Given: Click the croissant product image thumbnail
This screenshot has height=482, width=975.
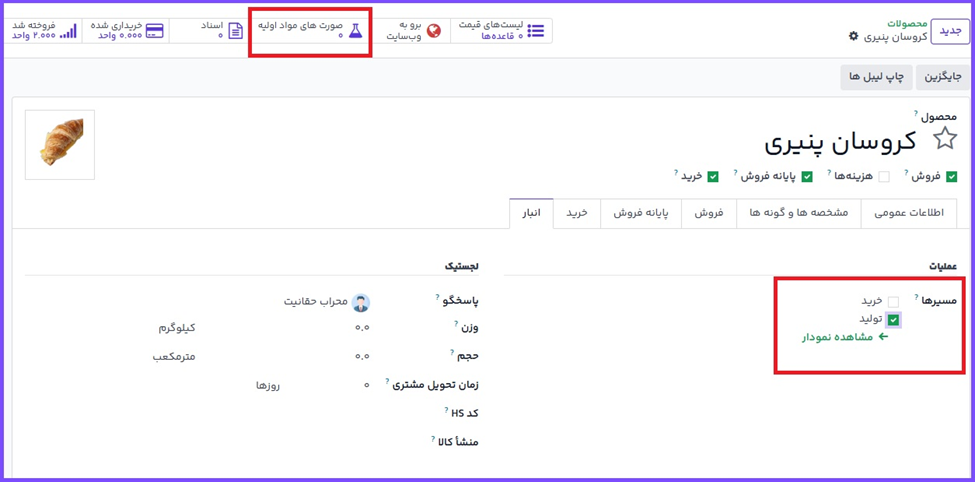Looking at the screenshot, I should pyautogui.click(x=60, y=145).
